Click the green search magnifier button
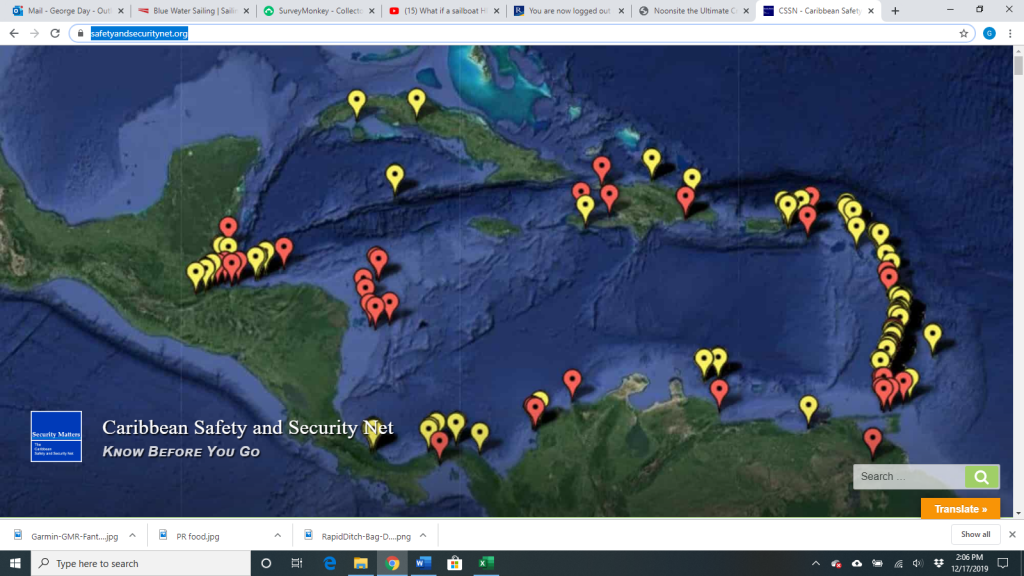This screenshot has height=576, width=1024. (x=981, y=477)
